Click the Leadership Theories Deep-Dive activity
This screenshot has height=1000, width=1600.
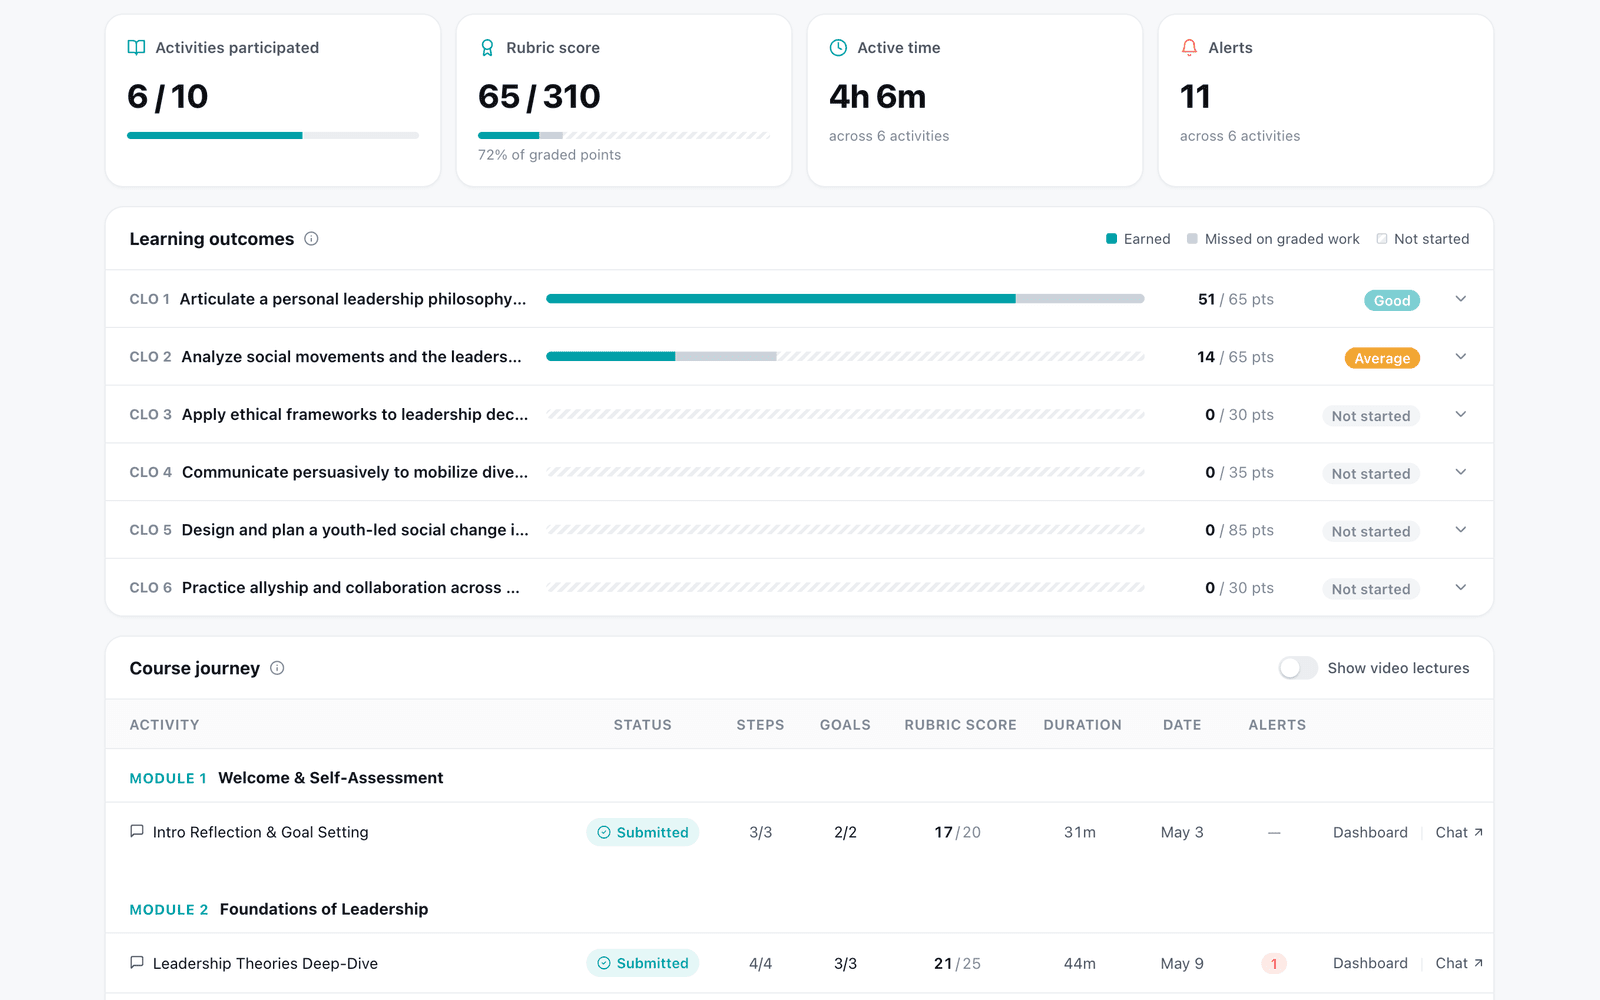[265, 963]
